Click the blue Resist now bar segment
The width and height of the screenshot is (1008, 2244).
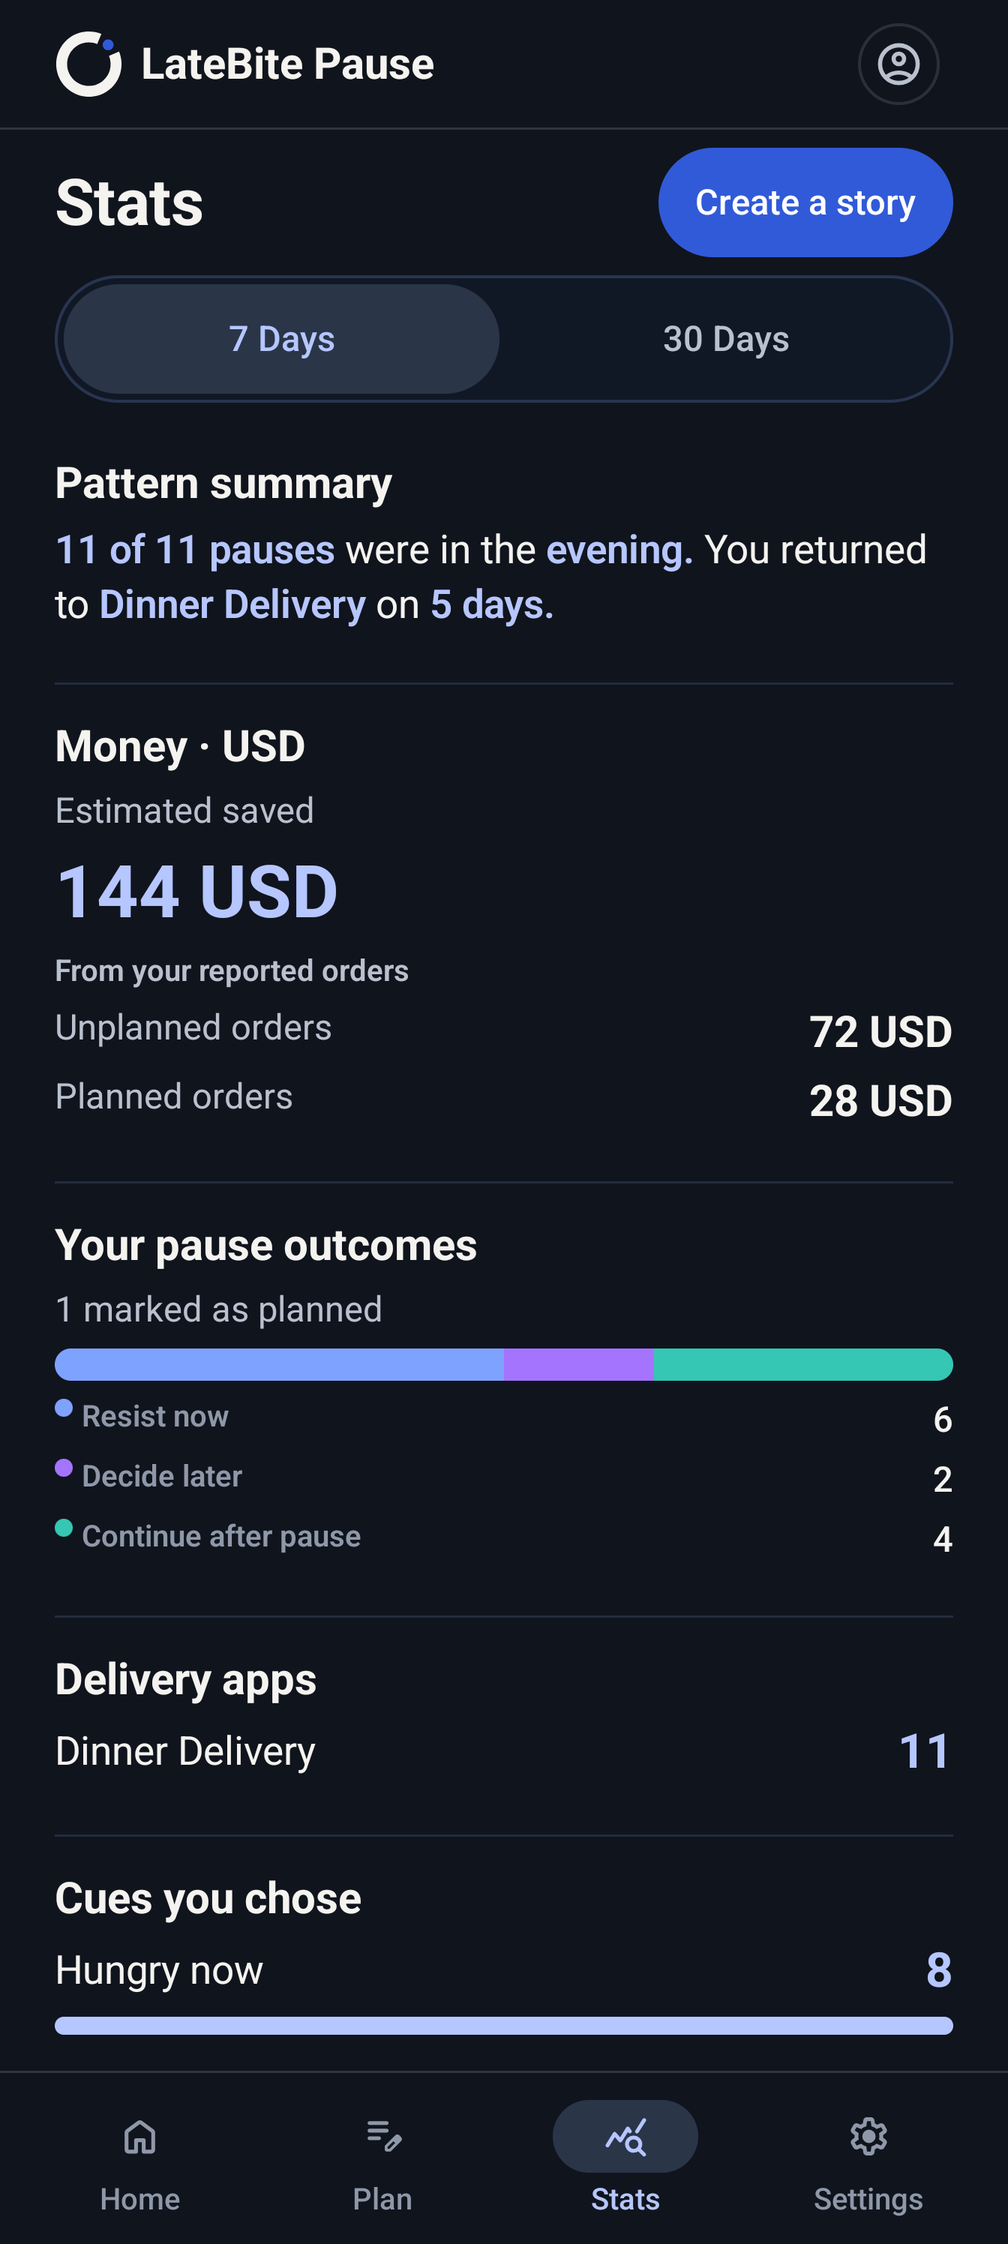click(x=279, y=1365)
